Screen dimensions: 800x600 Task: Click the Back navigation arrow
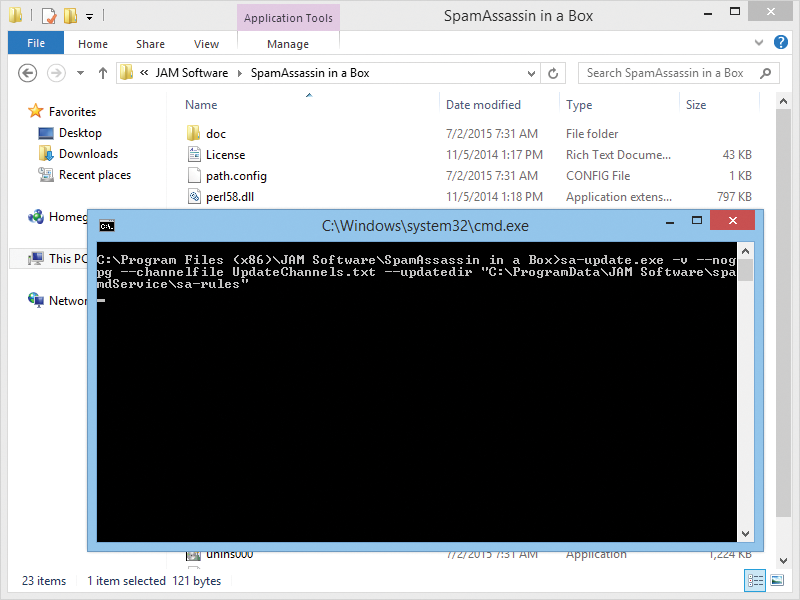(28, 73)
